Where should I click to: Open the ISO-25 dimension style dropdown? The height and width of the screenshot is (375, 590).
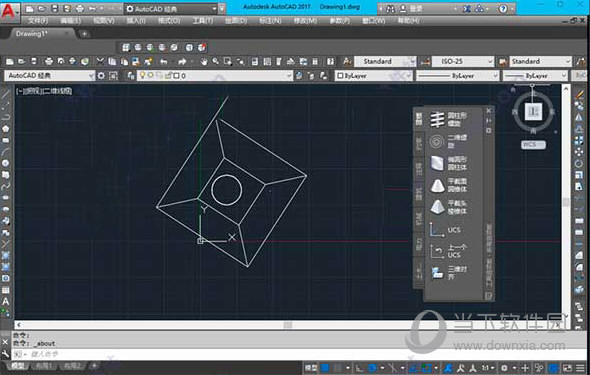coord(462,61)
